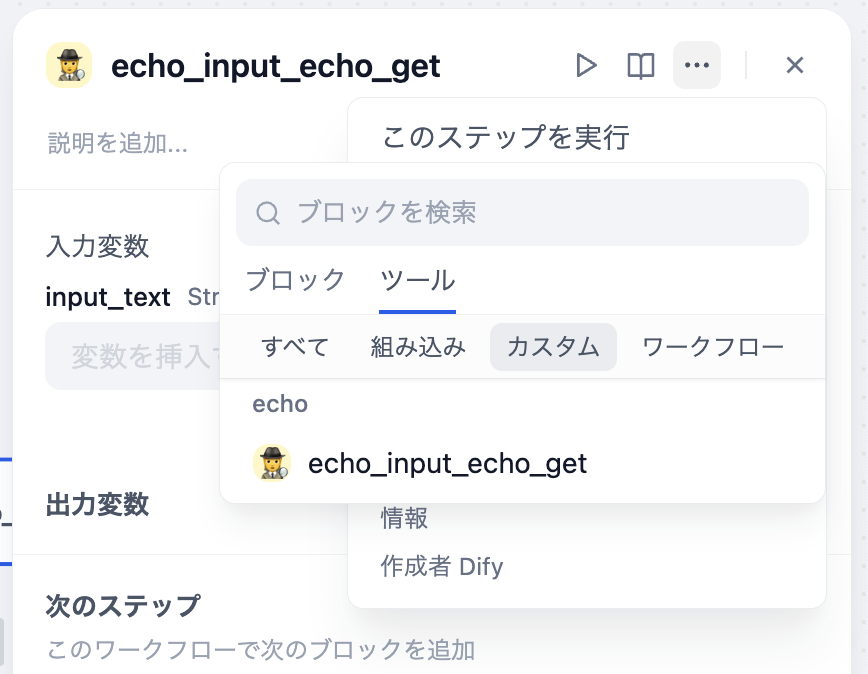The height and width of the screenshot is (674, 868).
Task: Run the step with the play icon
Action: (587, 64)
